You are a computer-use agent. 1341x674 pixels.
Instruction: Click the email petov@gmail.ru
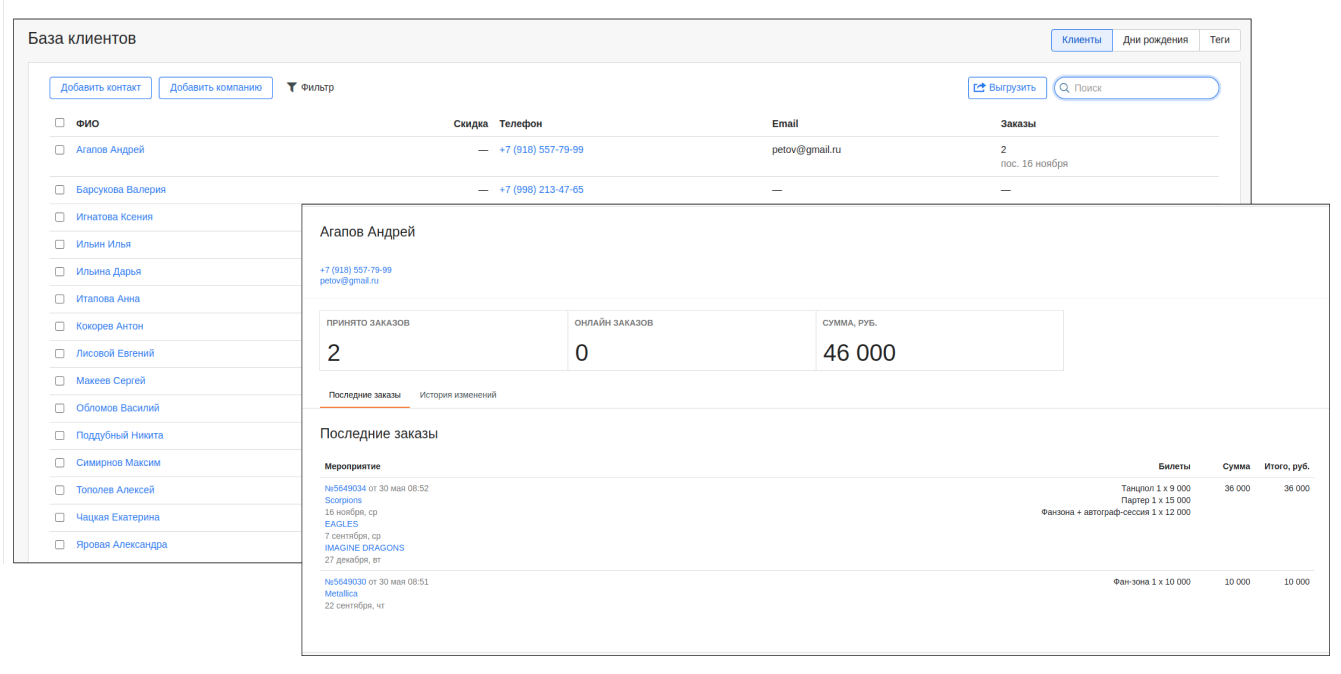pyautogui.click(x=349, y=280)
